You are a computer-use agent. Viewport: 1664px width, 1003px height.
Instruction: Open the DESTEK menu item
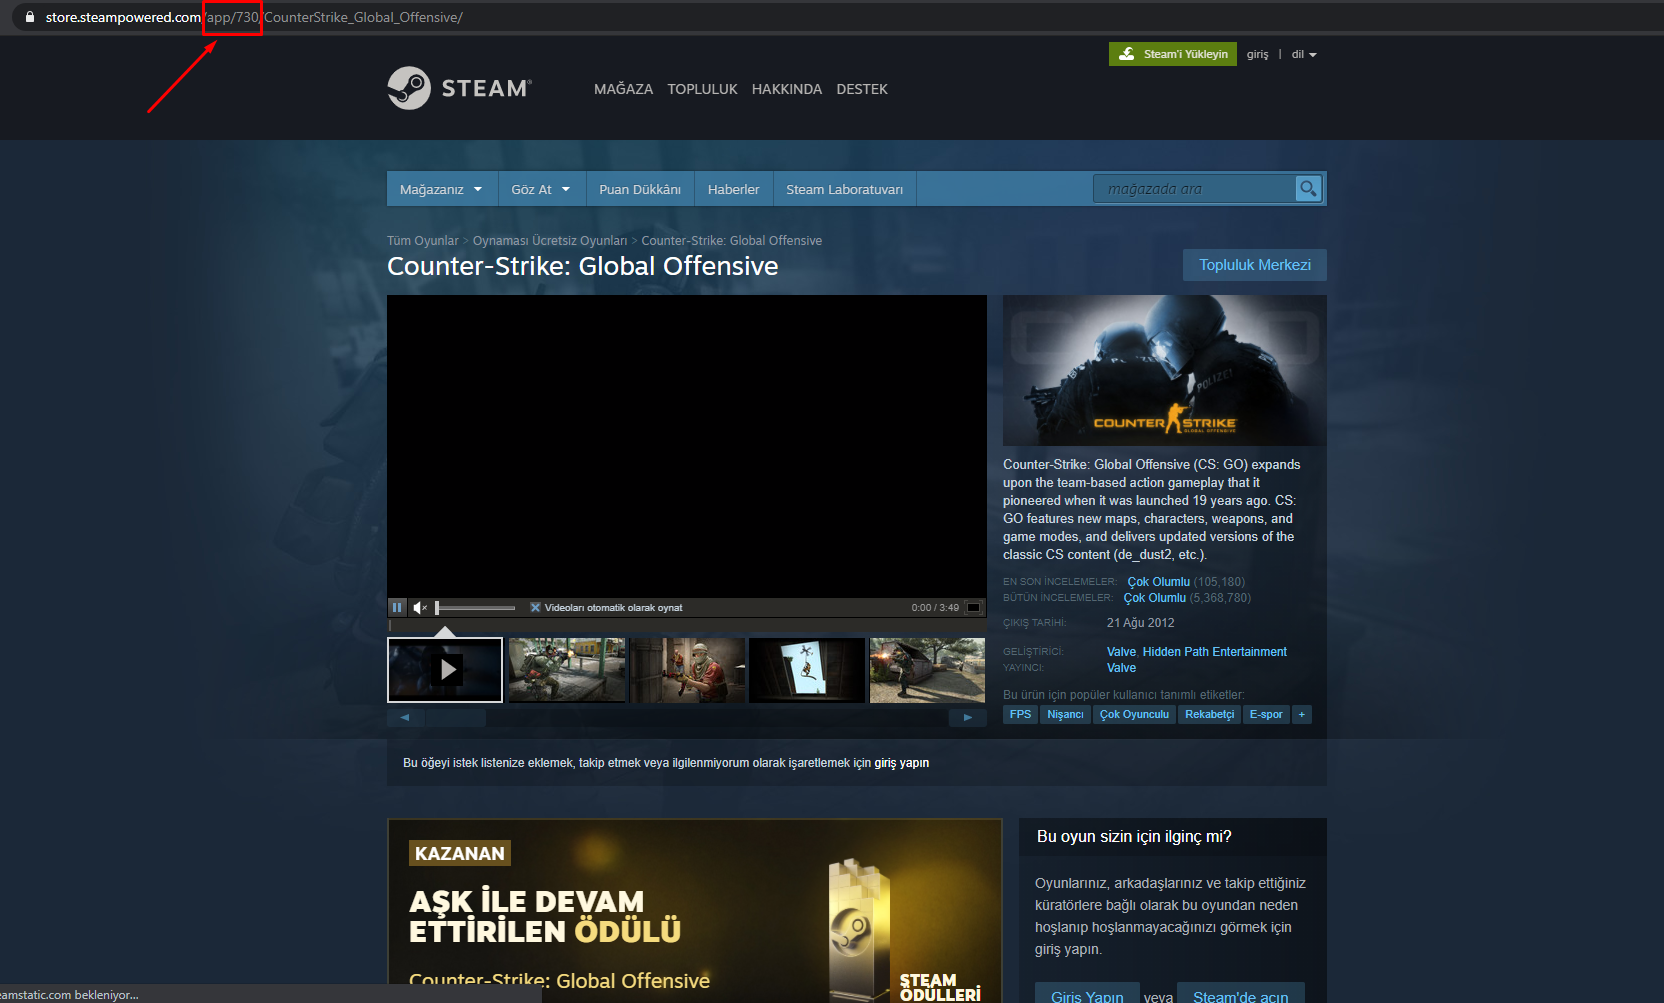click(862, 89)
